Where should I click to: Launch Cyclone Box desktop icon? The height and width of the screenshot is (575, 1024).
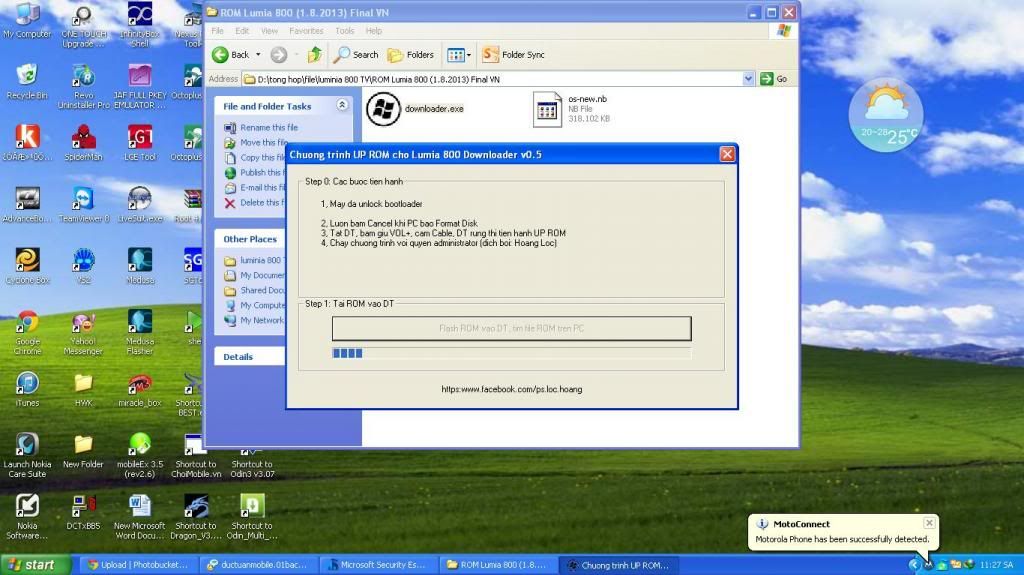[x=27, y=265]
